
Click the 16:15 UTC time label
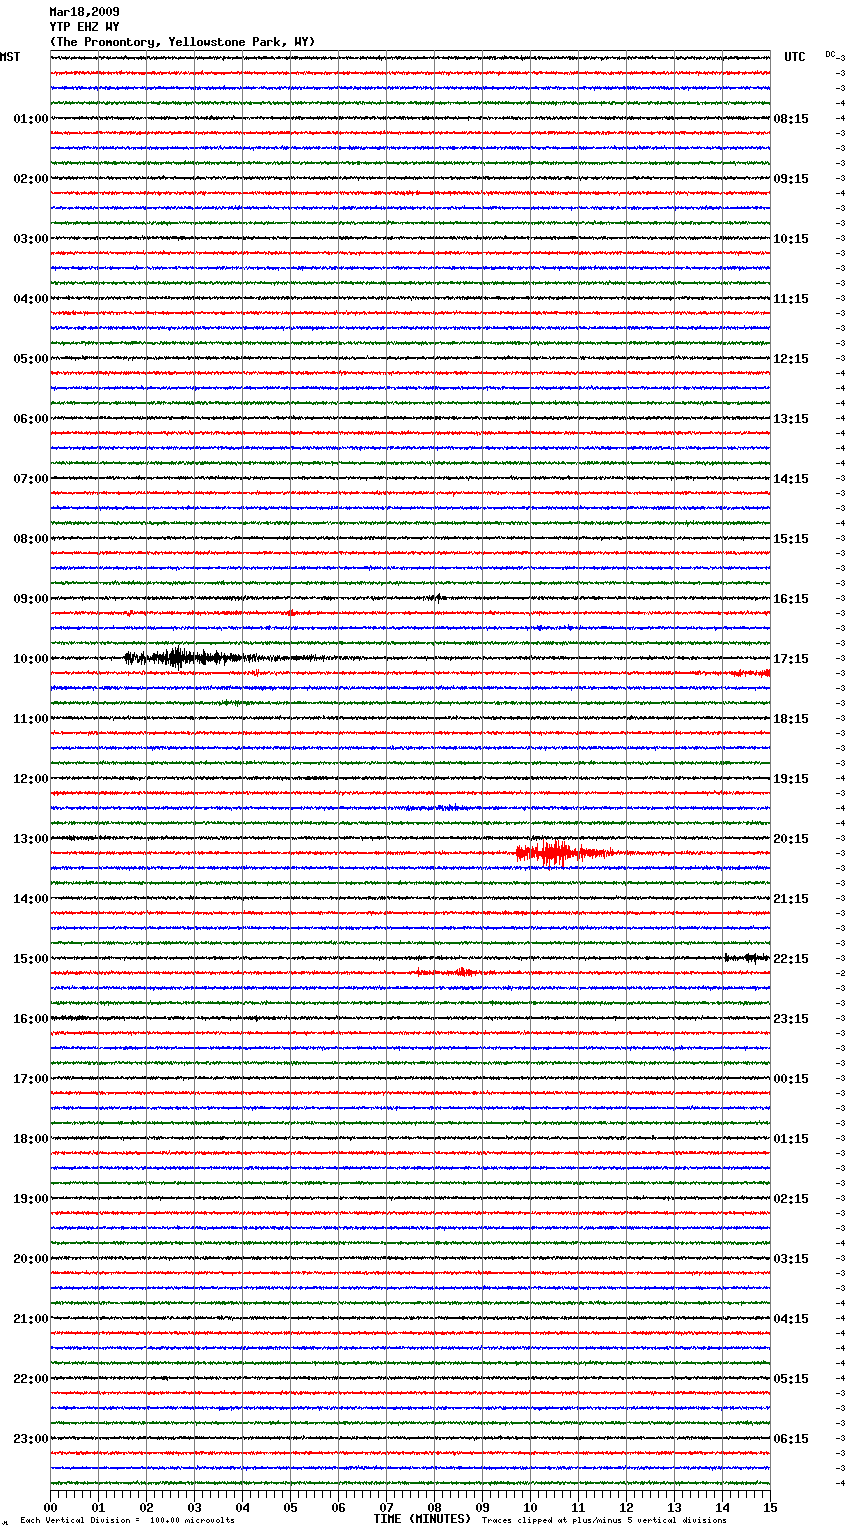coord(791,599)
